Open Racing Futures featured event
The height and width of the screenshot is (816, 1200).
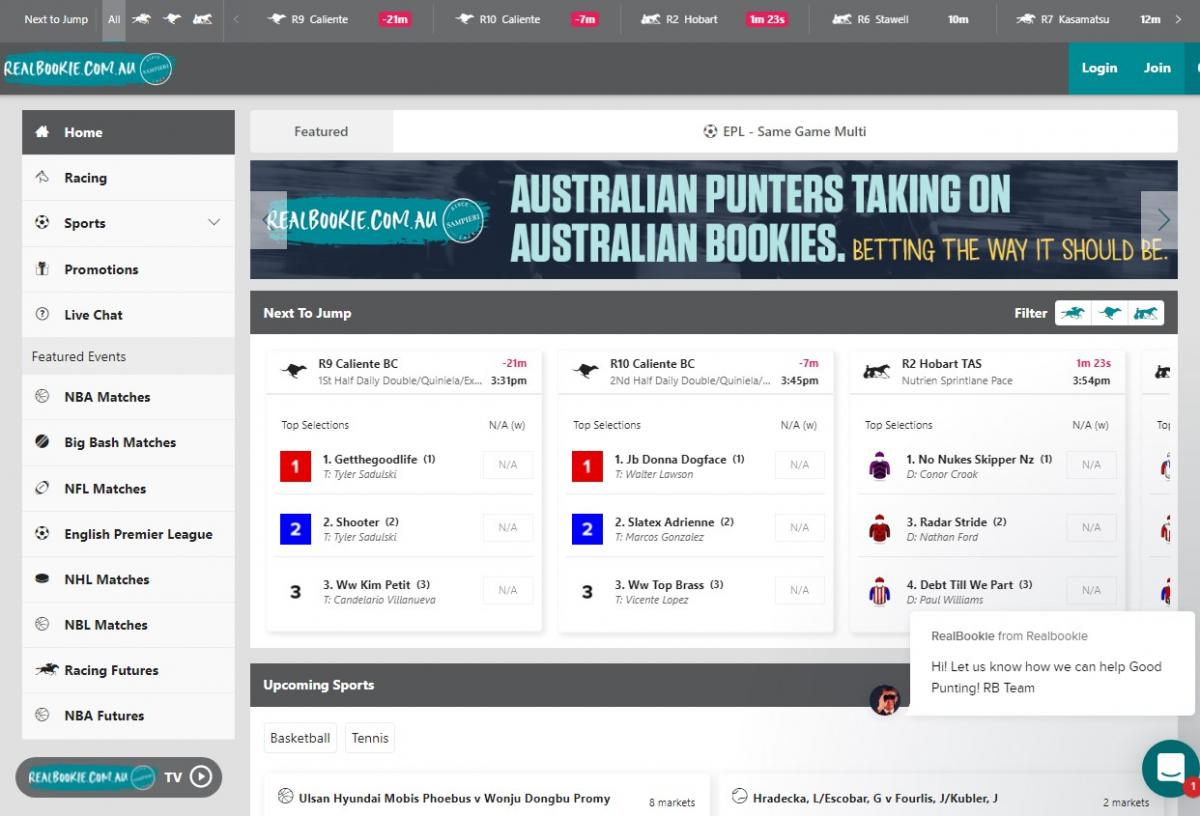(x=128, y=670)
